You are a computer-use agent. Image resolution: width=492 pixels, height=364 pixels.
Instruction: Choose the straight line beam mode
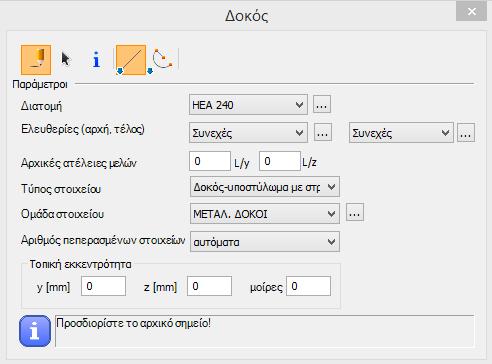point(131,60)
